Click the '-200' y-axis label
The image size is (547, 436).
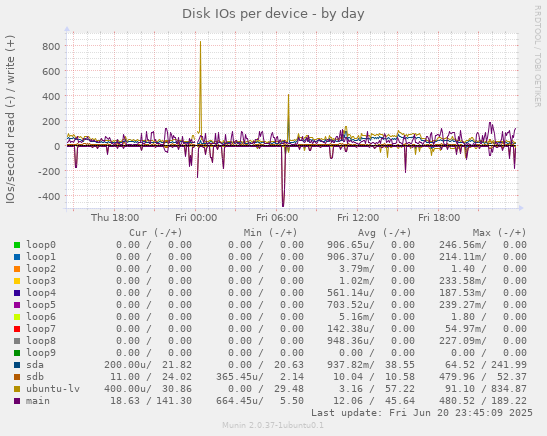click(x=49, y=171)
